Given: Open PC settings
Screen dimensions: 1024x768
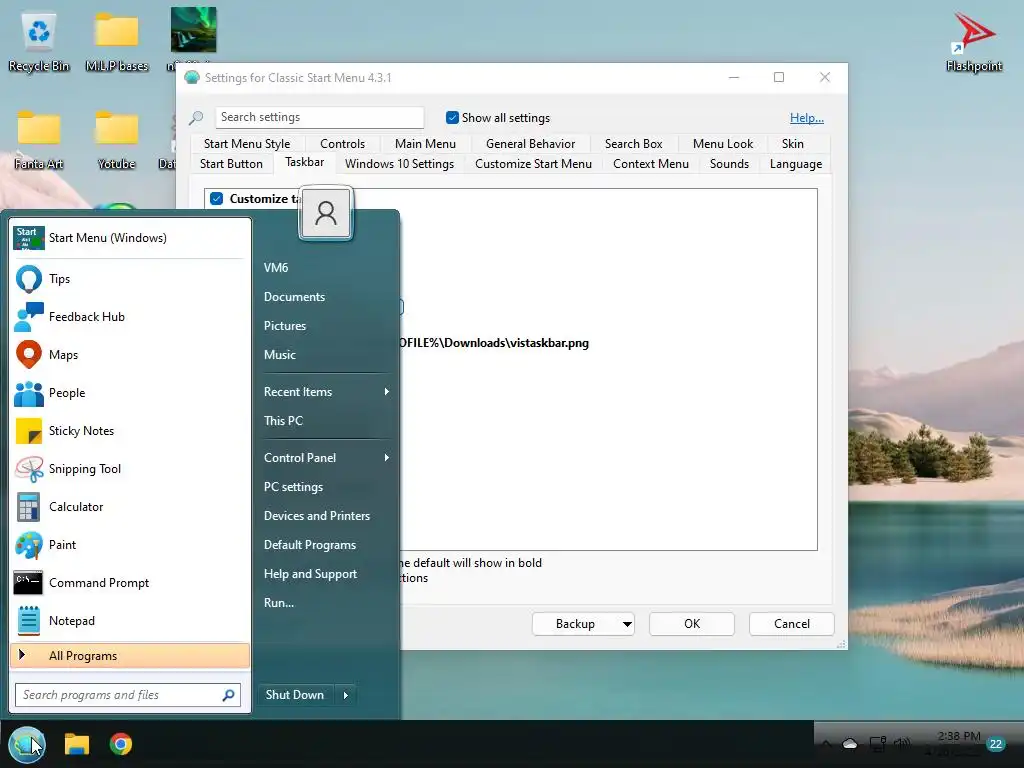Looking at the screenshot, I should pyautogui.click(x=326, y=487).
